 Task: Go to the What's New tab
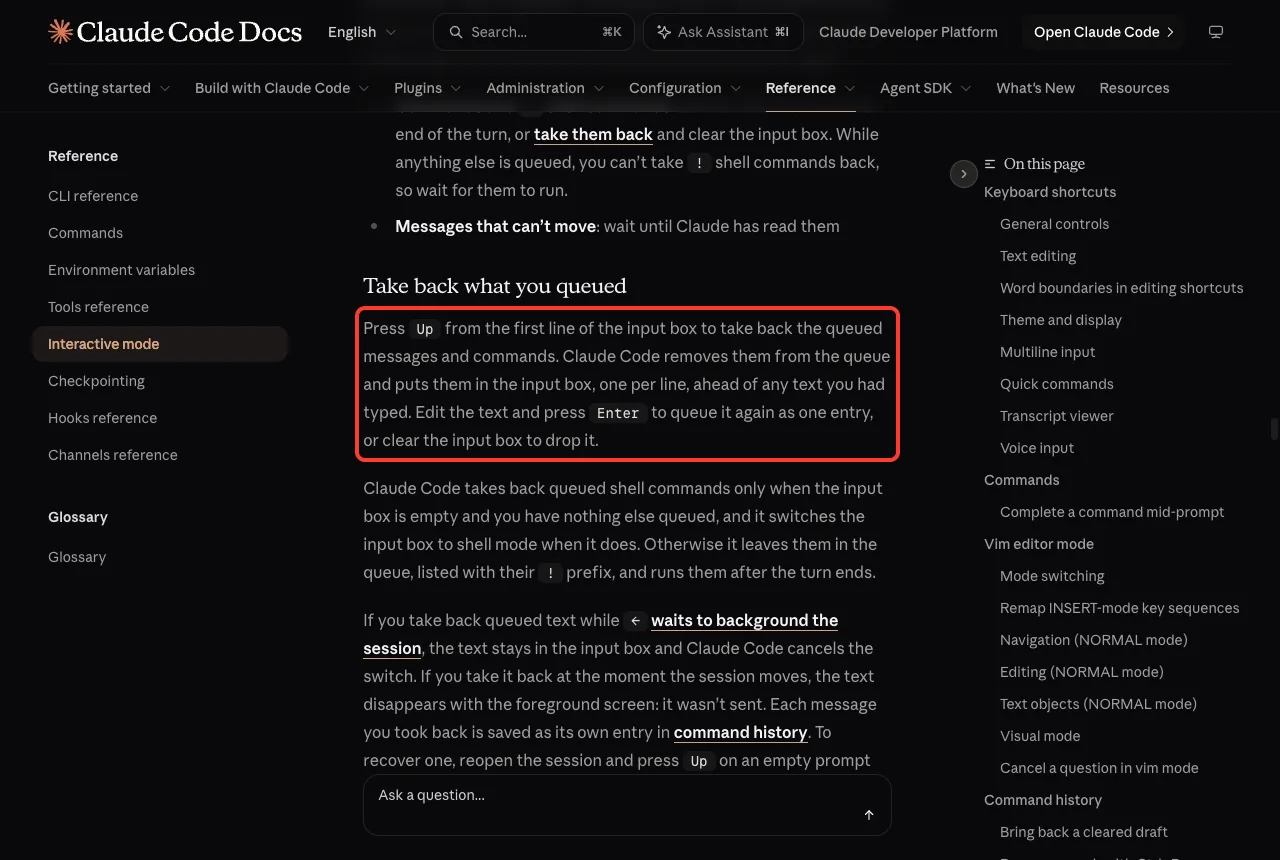[x=1035, y=88]
